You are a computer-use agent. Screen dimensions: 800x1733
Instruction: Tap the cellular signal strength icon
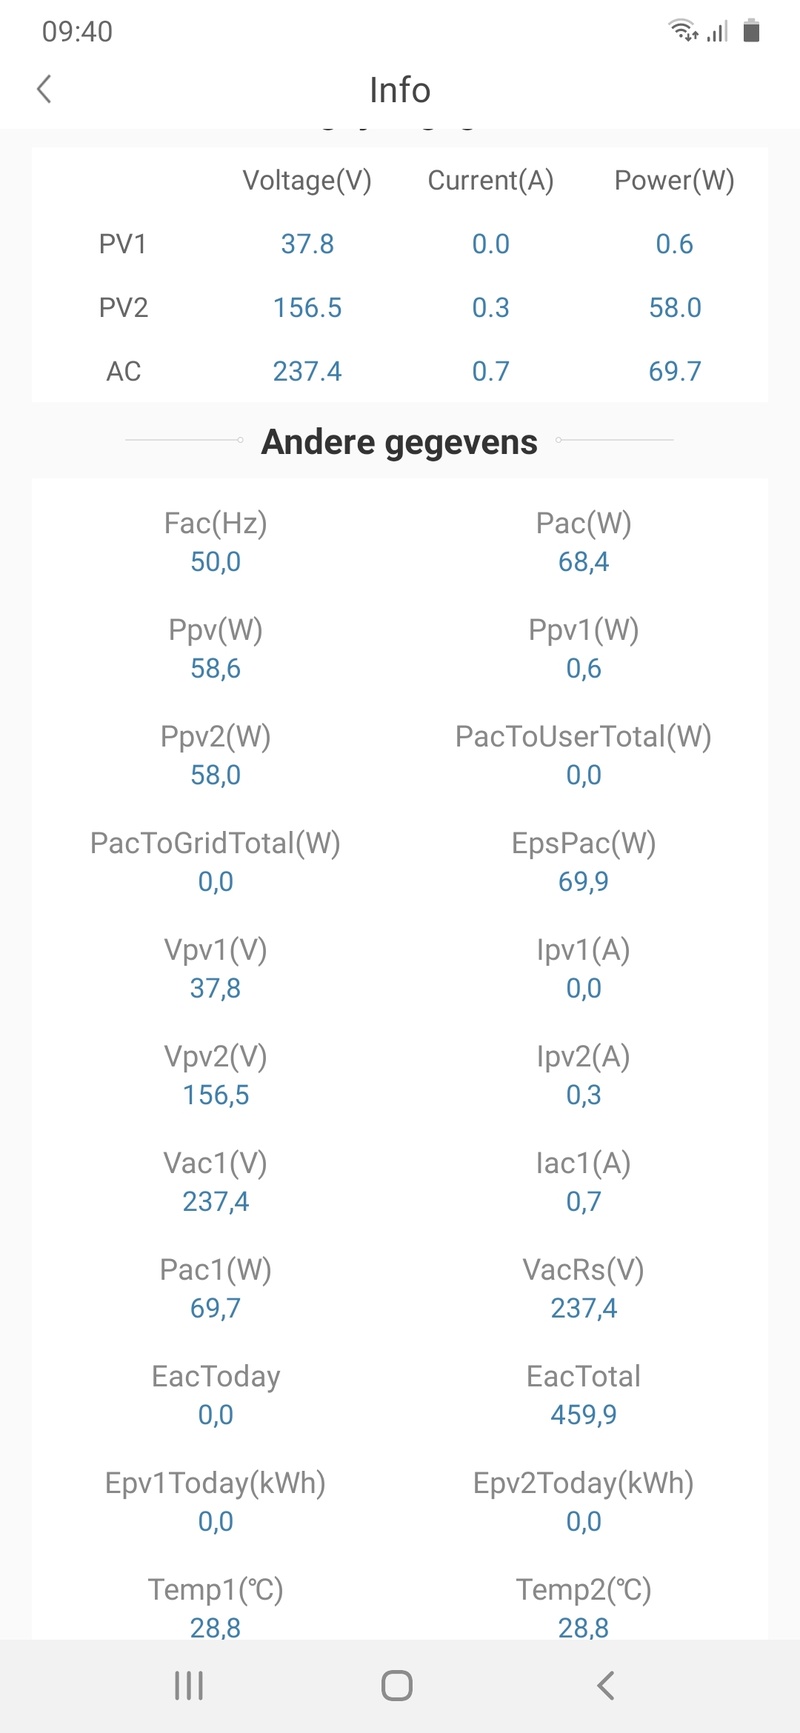[x=717, y=32]
